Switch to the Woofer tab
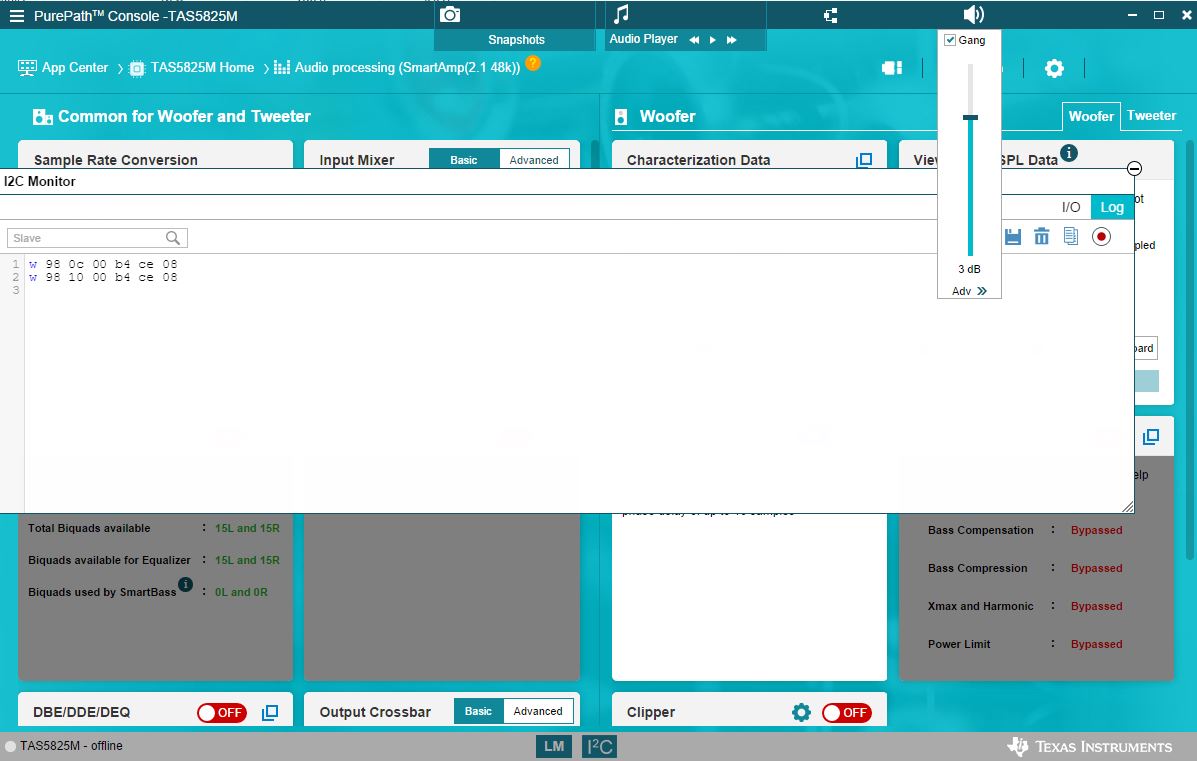This screenshot has height=761, width=1197. (1091, 116)
